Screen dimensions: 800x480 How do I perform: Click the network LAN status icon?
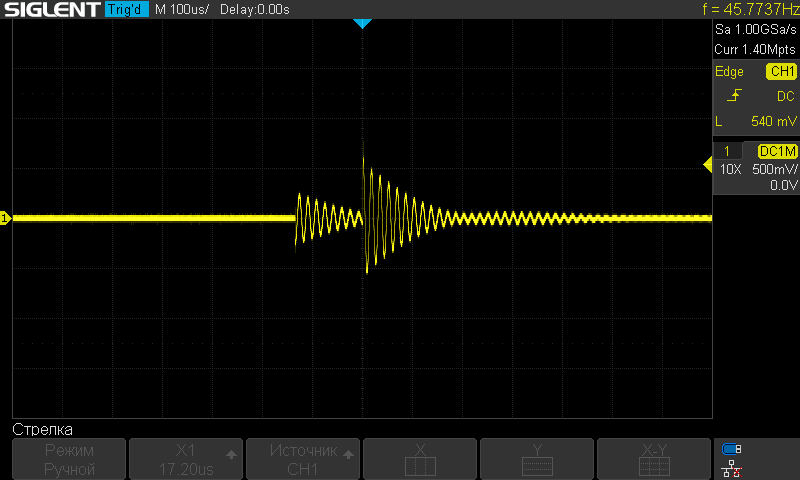click(x=733, y=467)
